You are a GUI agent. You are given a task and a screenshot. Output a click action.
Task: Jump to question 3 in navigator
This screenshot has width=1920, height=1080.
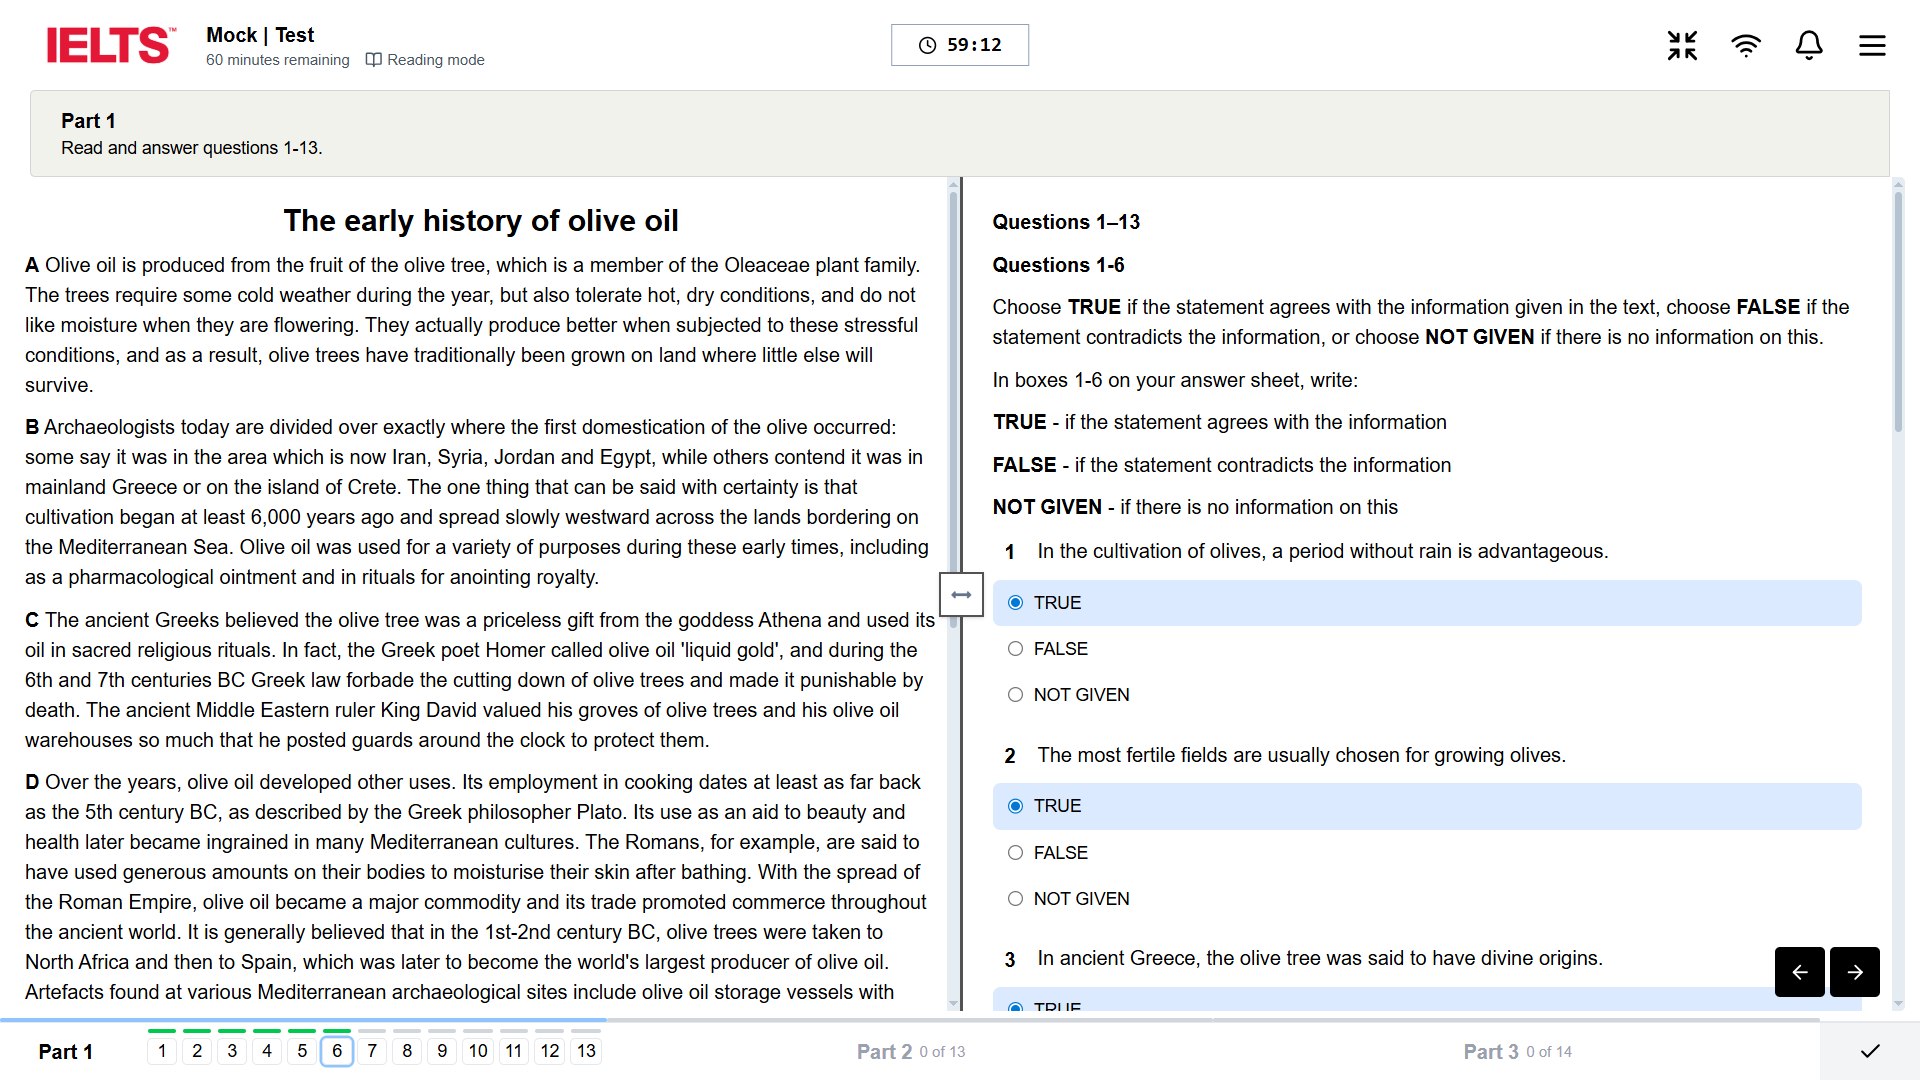(232, 1051)
